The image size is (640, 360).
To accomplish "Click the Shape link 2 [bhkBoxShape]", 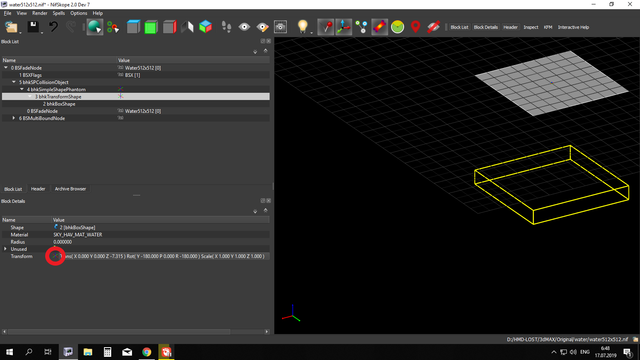I will [75, 227].
